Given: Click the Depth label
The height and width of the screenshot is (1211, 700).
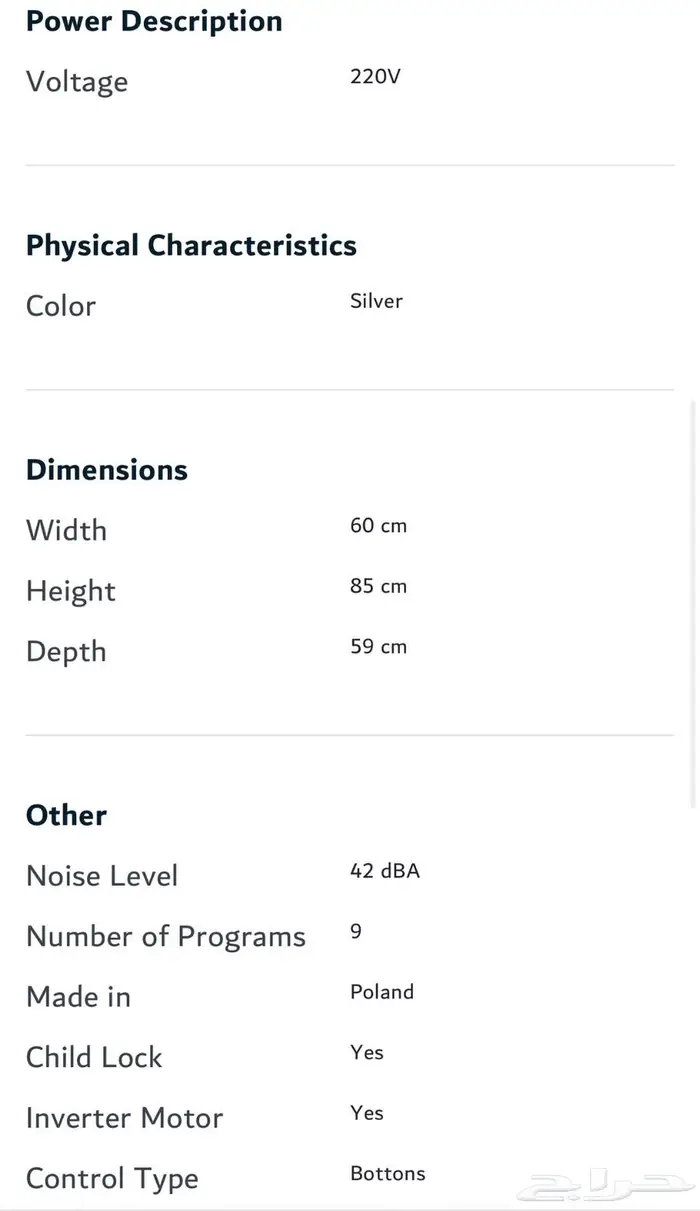Looking at the screenshot, I should coord(66,651).
